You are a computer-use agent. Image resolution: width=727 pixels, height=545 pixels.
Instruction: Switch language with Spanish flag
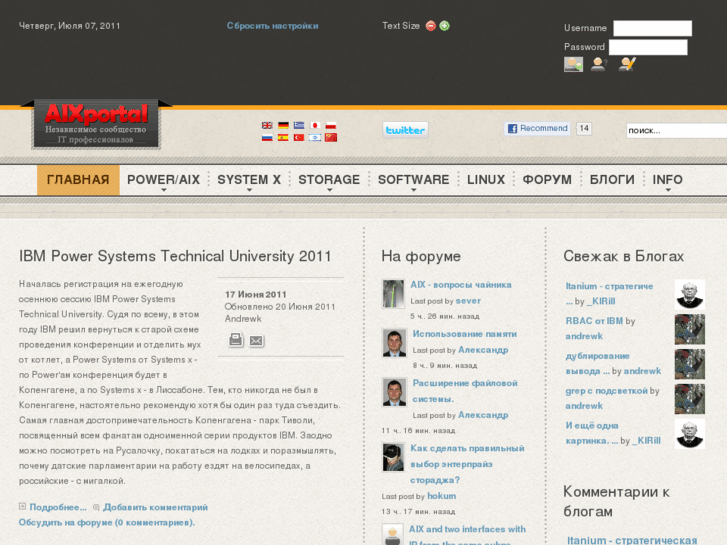coord(283,137)
